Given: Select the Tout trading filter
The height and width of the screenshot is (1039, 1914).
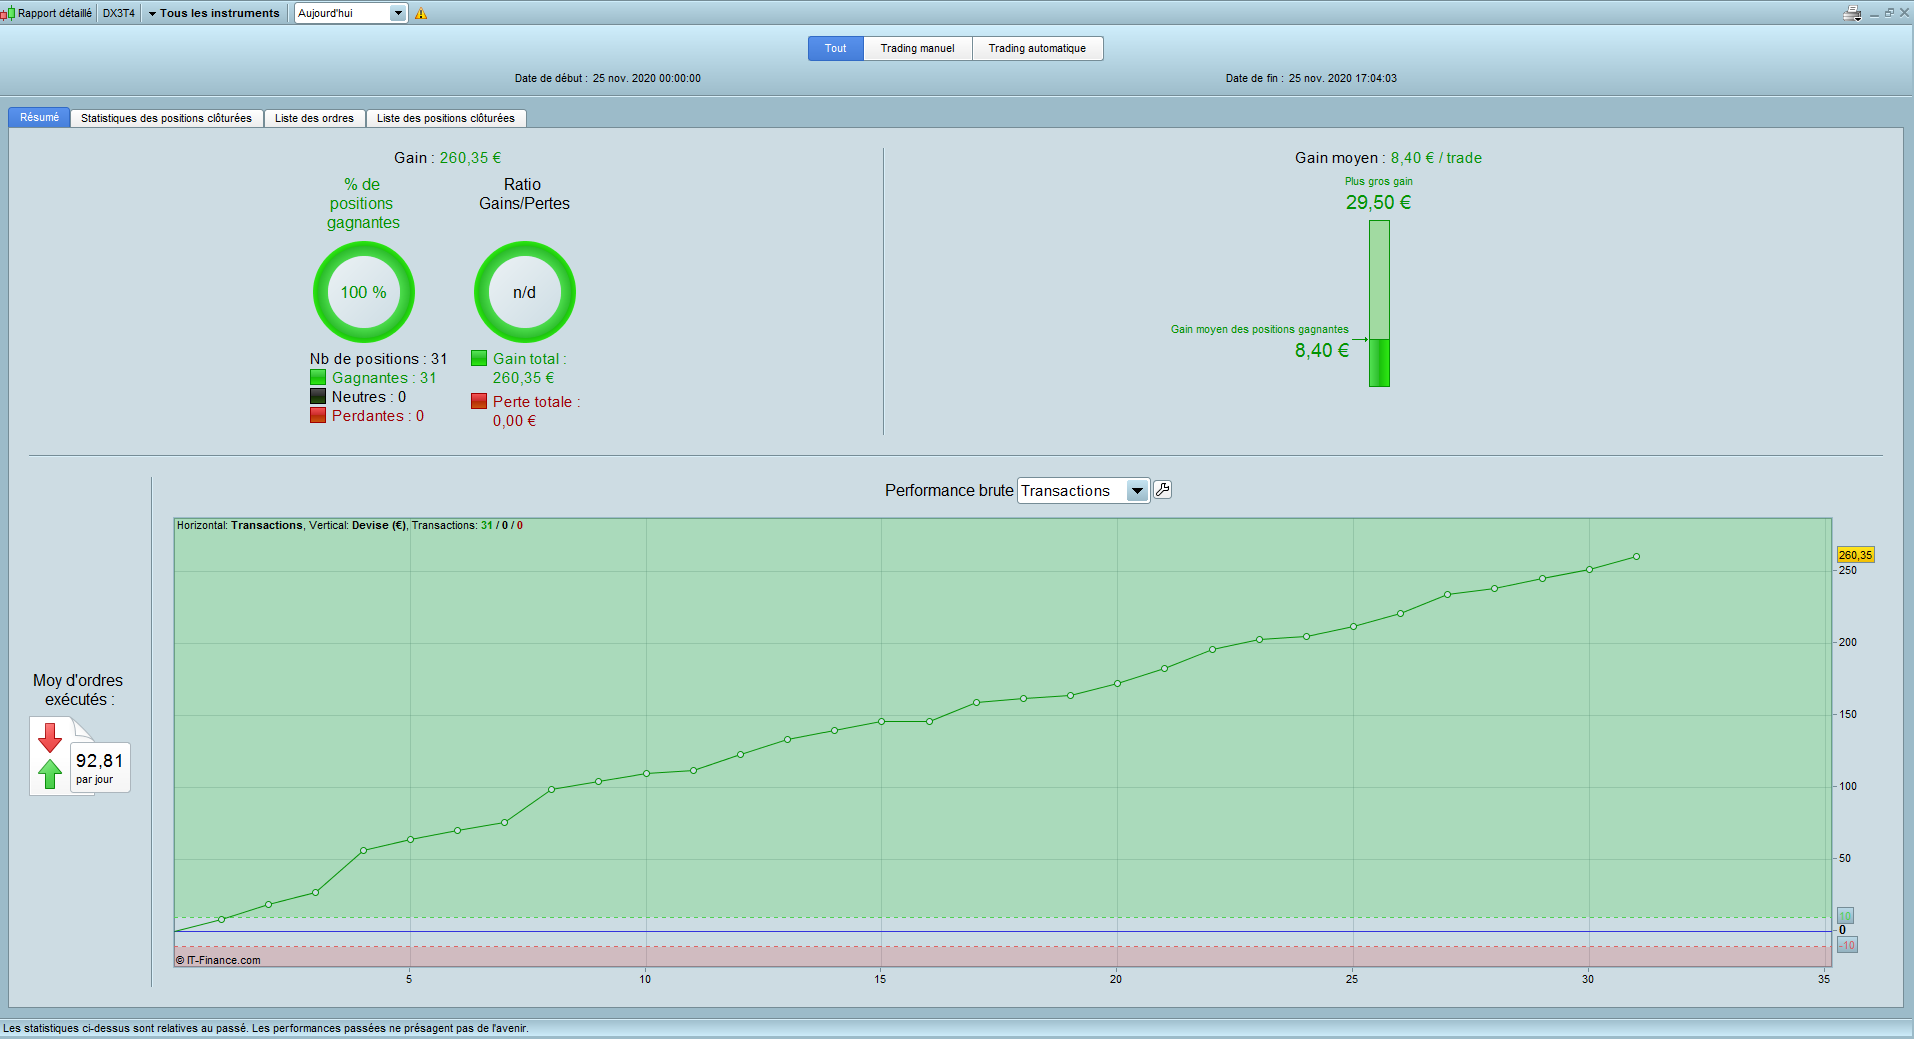Looking at the screenshot, I should pyautogui.click(x=836, y=48).
